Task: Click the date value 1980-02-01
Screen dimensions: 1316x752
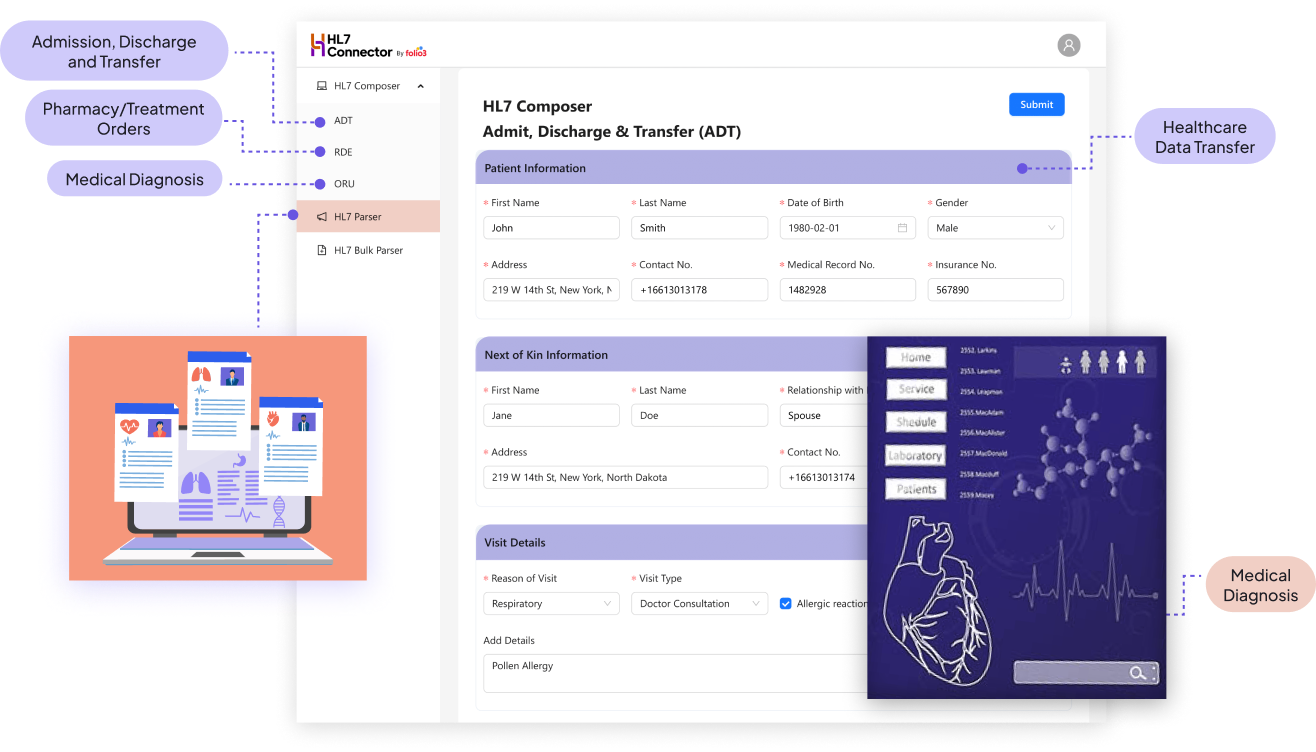Action: (x=814, y=228)
